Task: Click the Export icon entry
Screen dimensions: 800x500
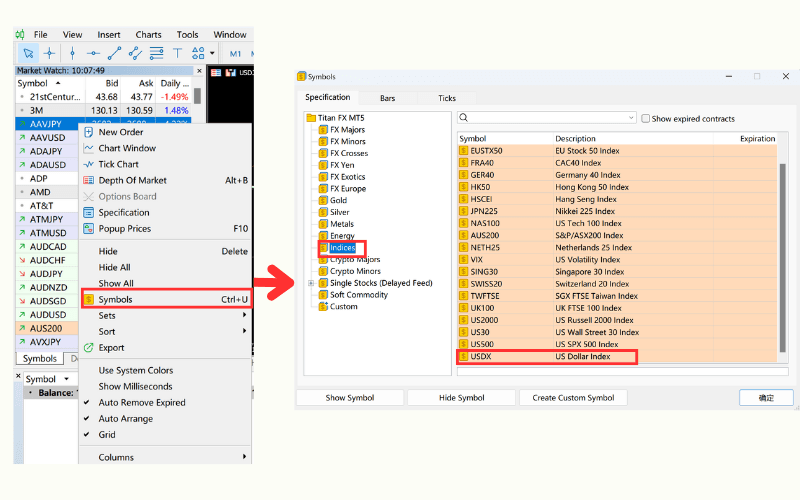Action: [x=89, y=348]
